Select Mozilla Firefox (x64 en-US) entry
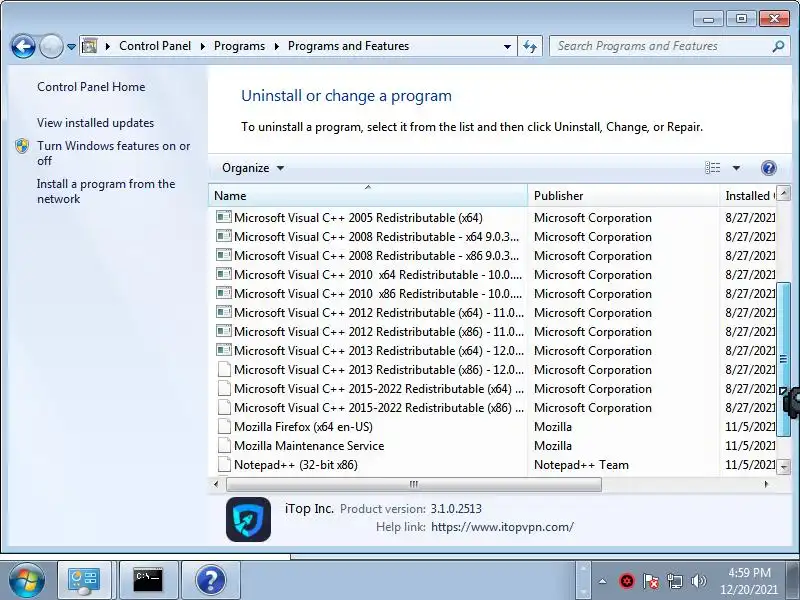This screenshot has width=800, height=600. coord(492,427)
